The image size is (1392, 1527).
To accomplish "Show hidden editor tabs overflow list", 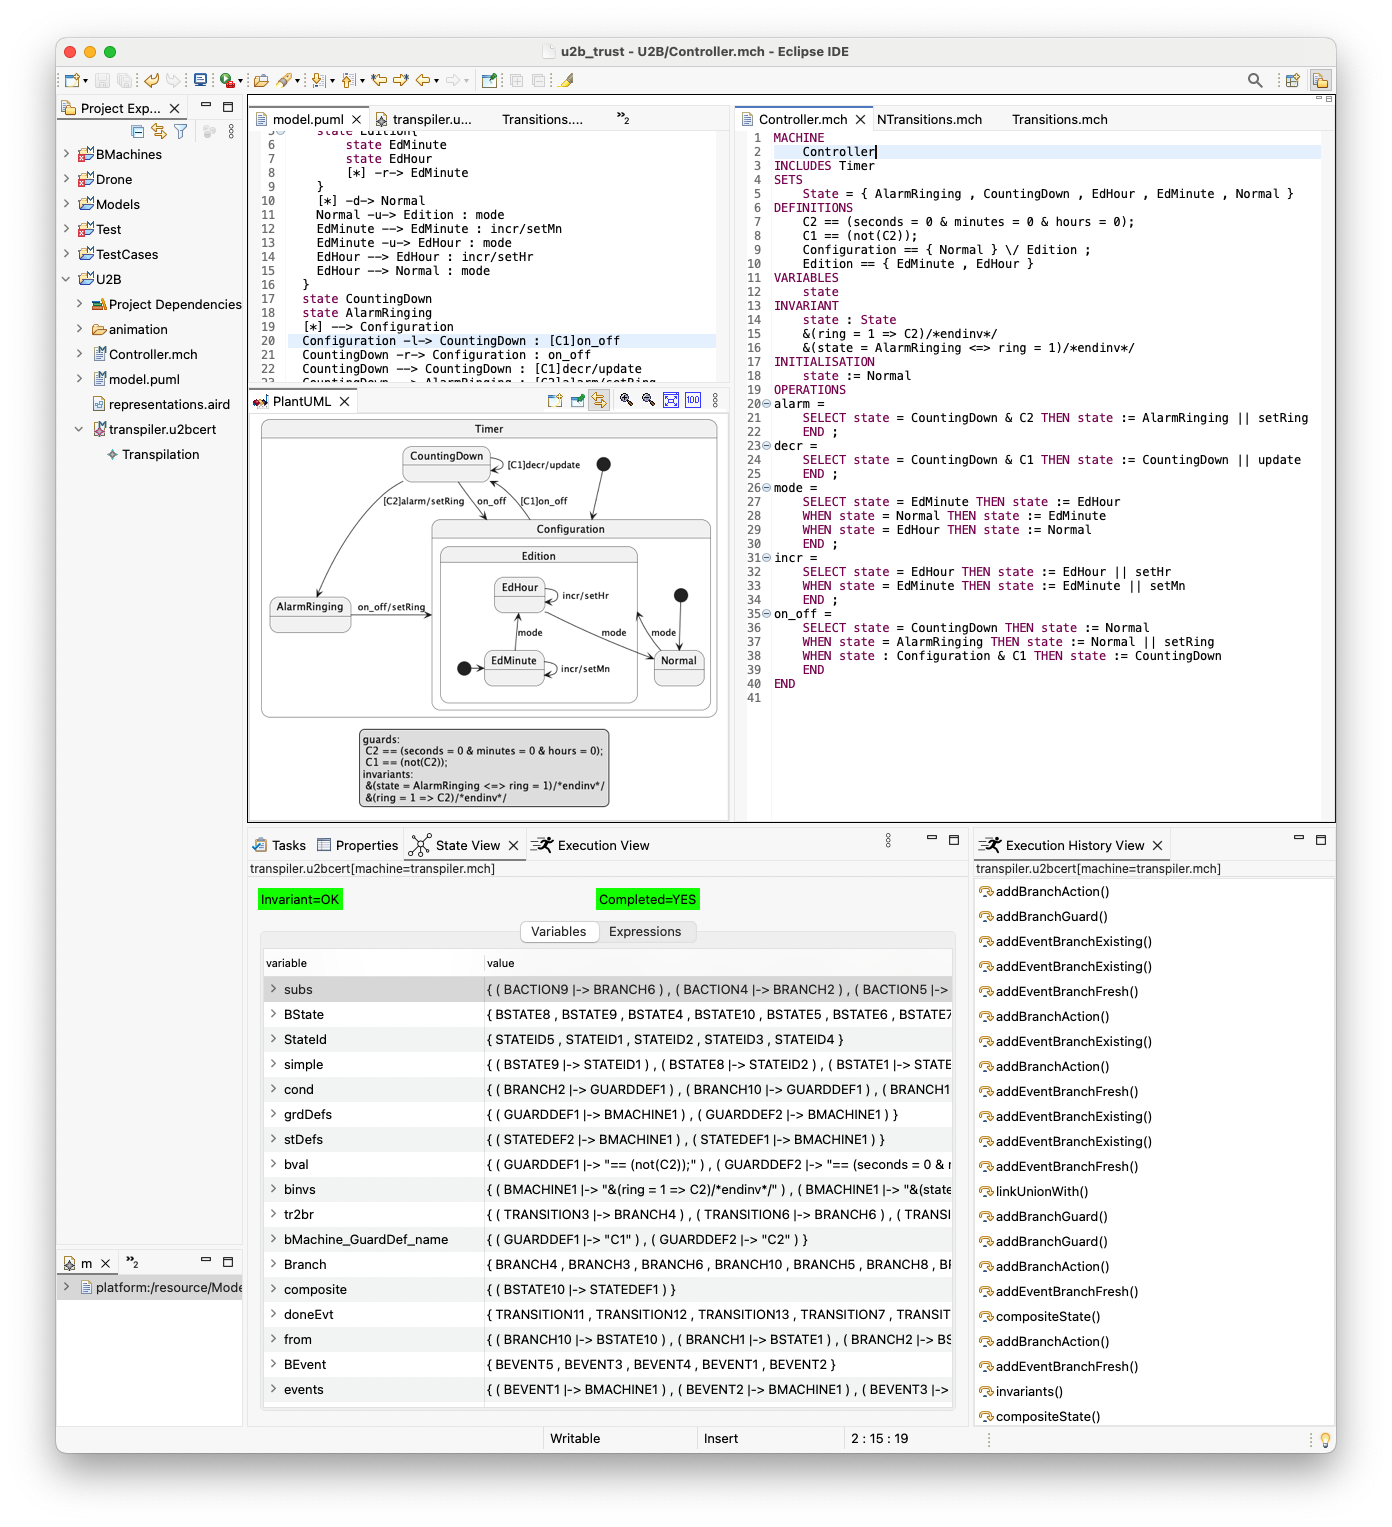I will click(623, 118).
